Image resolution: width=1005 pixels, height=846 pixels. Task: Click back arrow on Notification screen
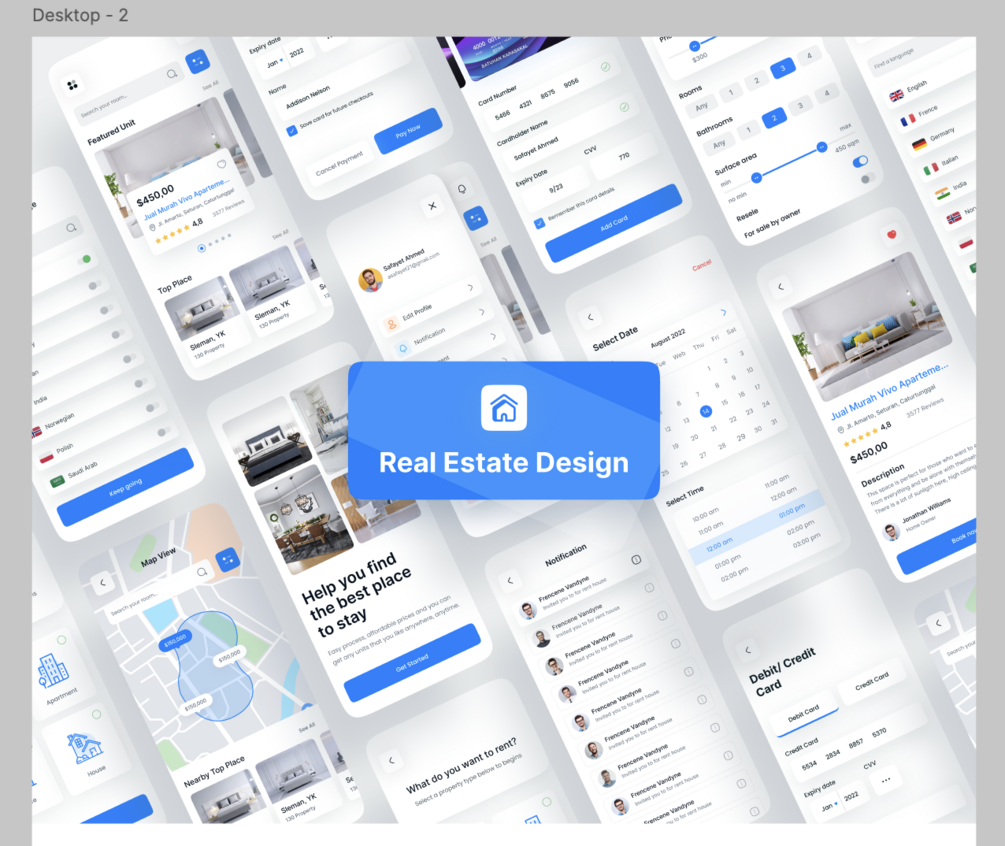[x=510, y=581]
